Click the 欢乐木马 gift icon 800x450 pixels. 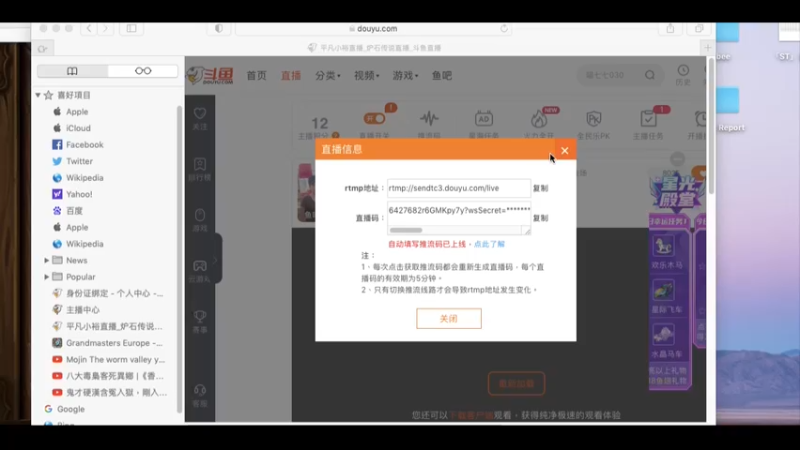pos(663,246)
